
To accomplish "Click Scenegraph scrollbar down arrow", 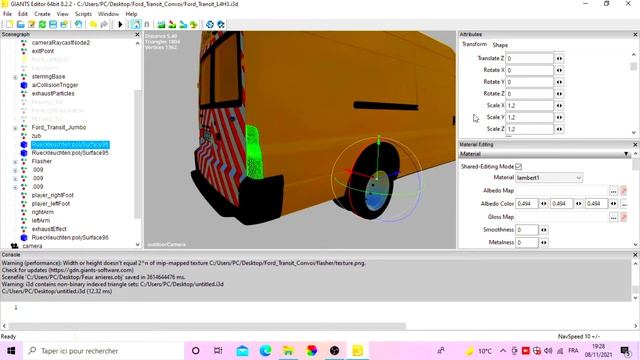I will click(x=138, y=244).
